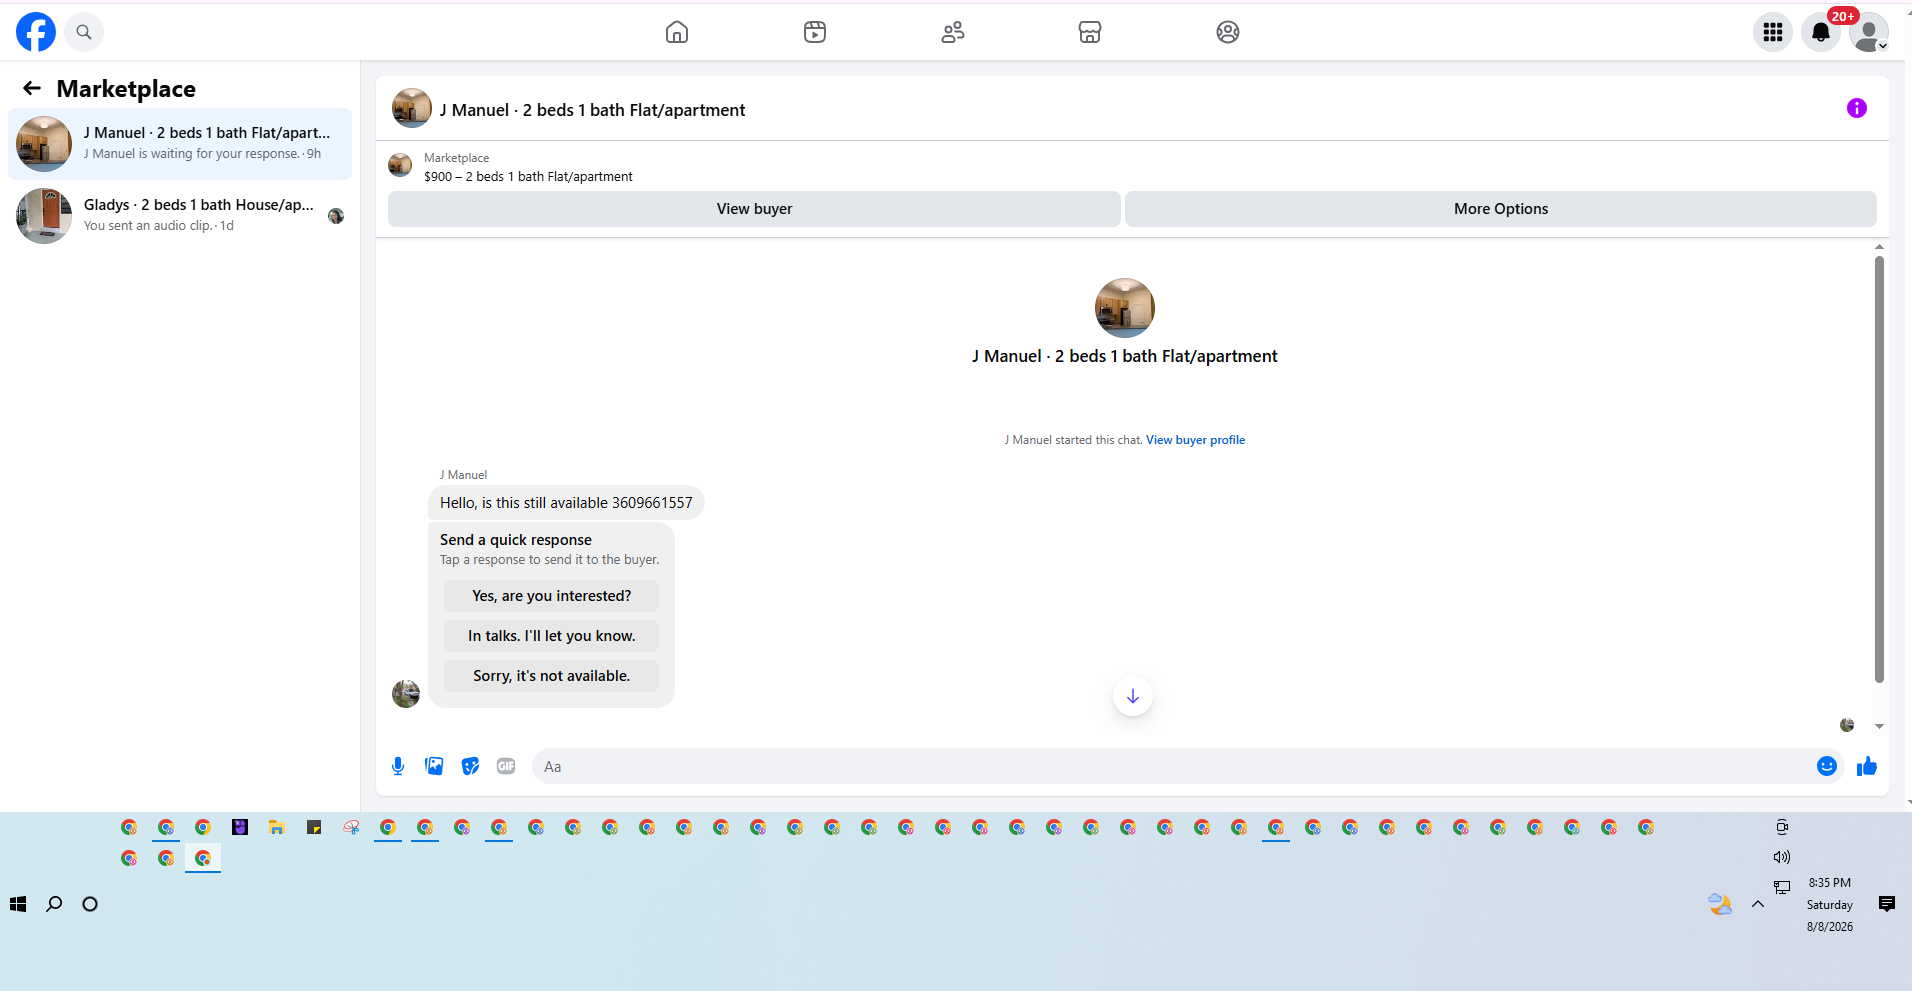Image resolution: width=1912 pixels, height=991 pixels.
Task: Start a voice clip with the microphone icon
Action: click(x=398, y=766)
